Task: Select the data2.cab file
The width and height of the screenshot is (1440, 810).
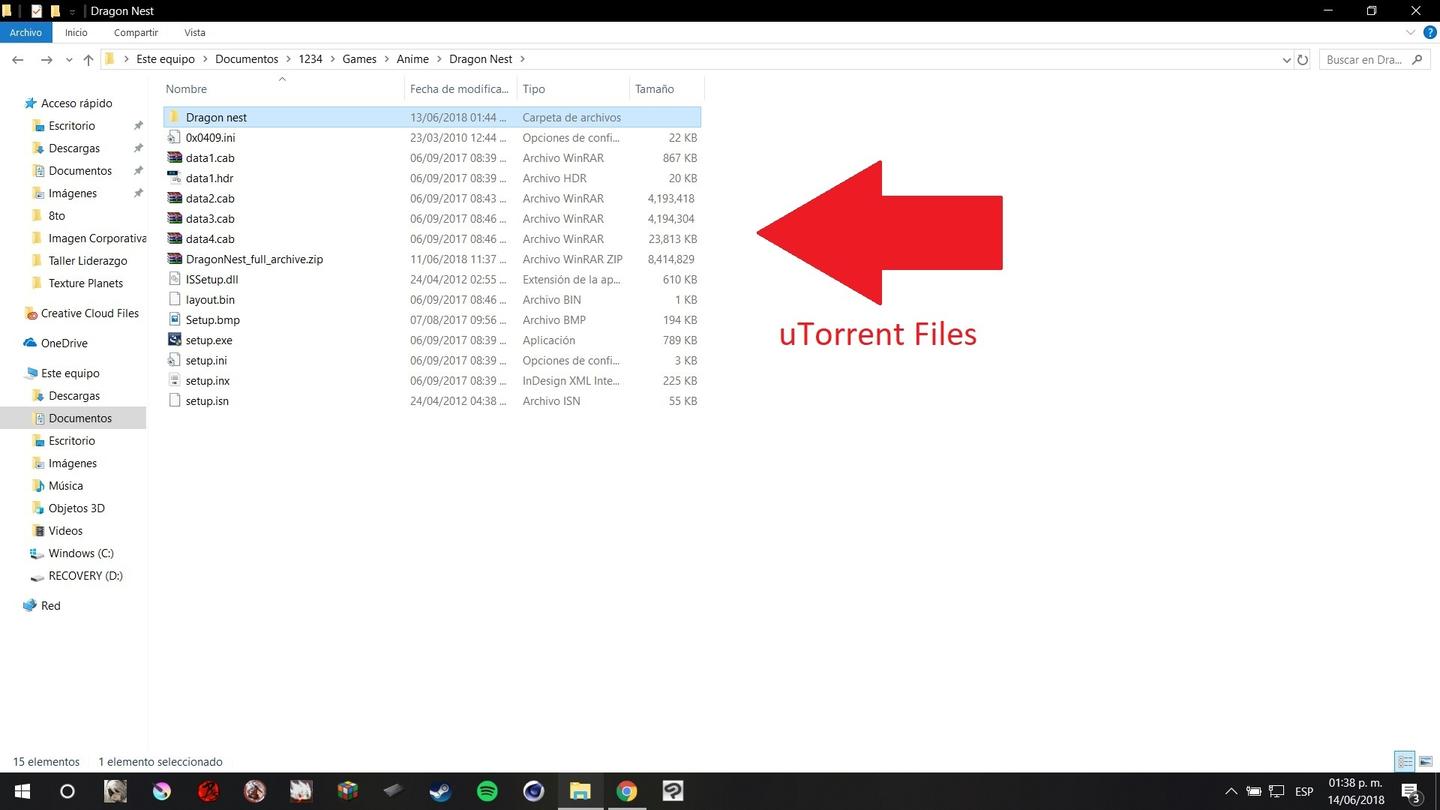Action: tap(210, 198)
